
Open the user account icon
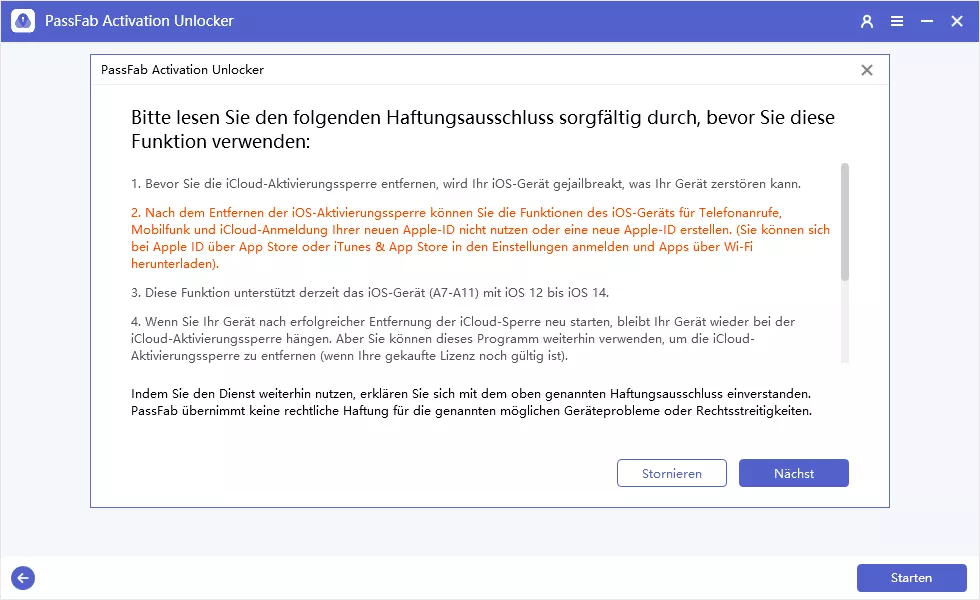866,21
